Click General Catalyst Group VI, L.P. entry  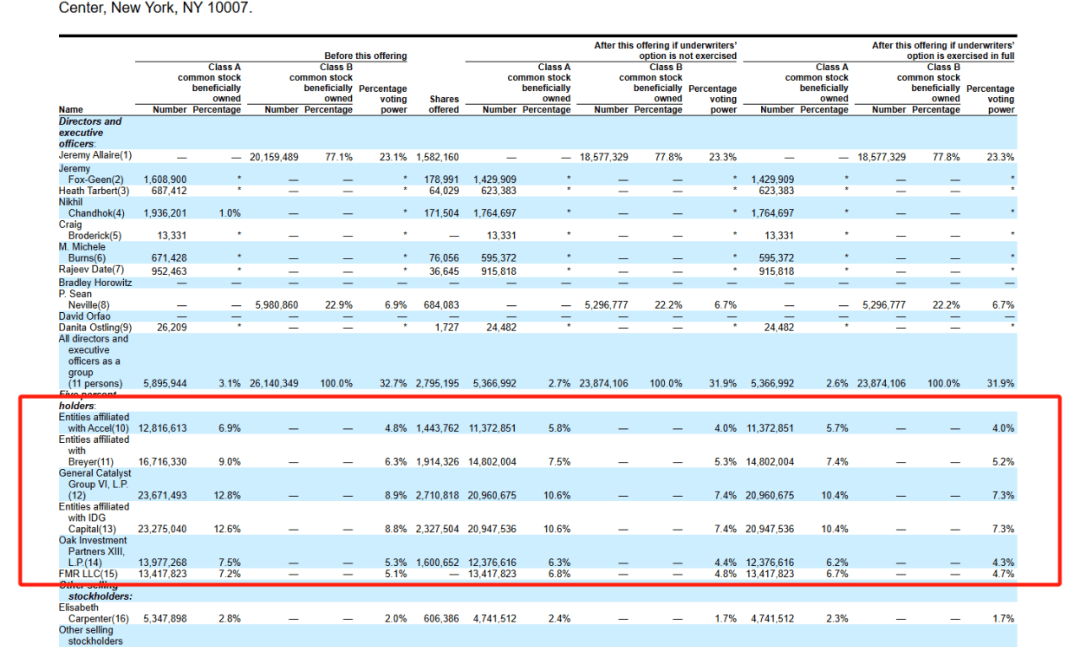(x=96, y=484)
